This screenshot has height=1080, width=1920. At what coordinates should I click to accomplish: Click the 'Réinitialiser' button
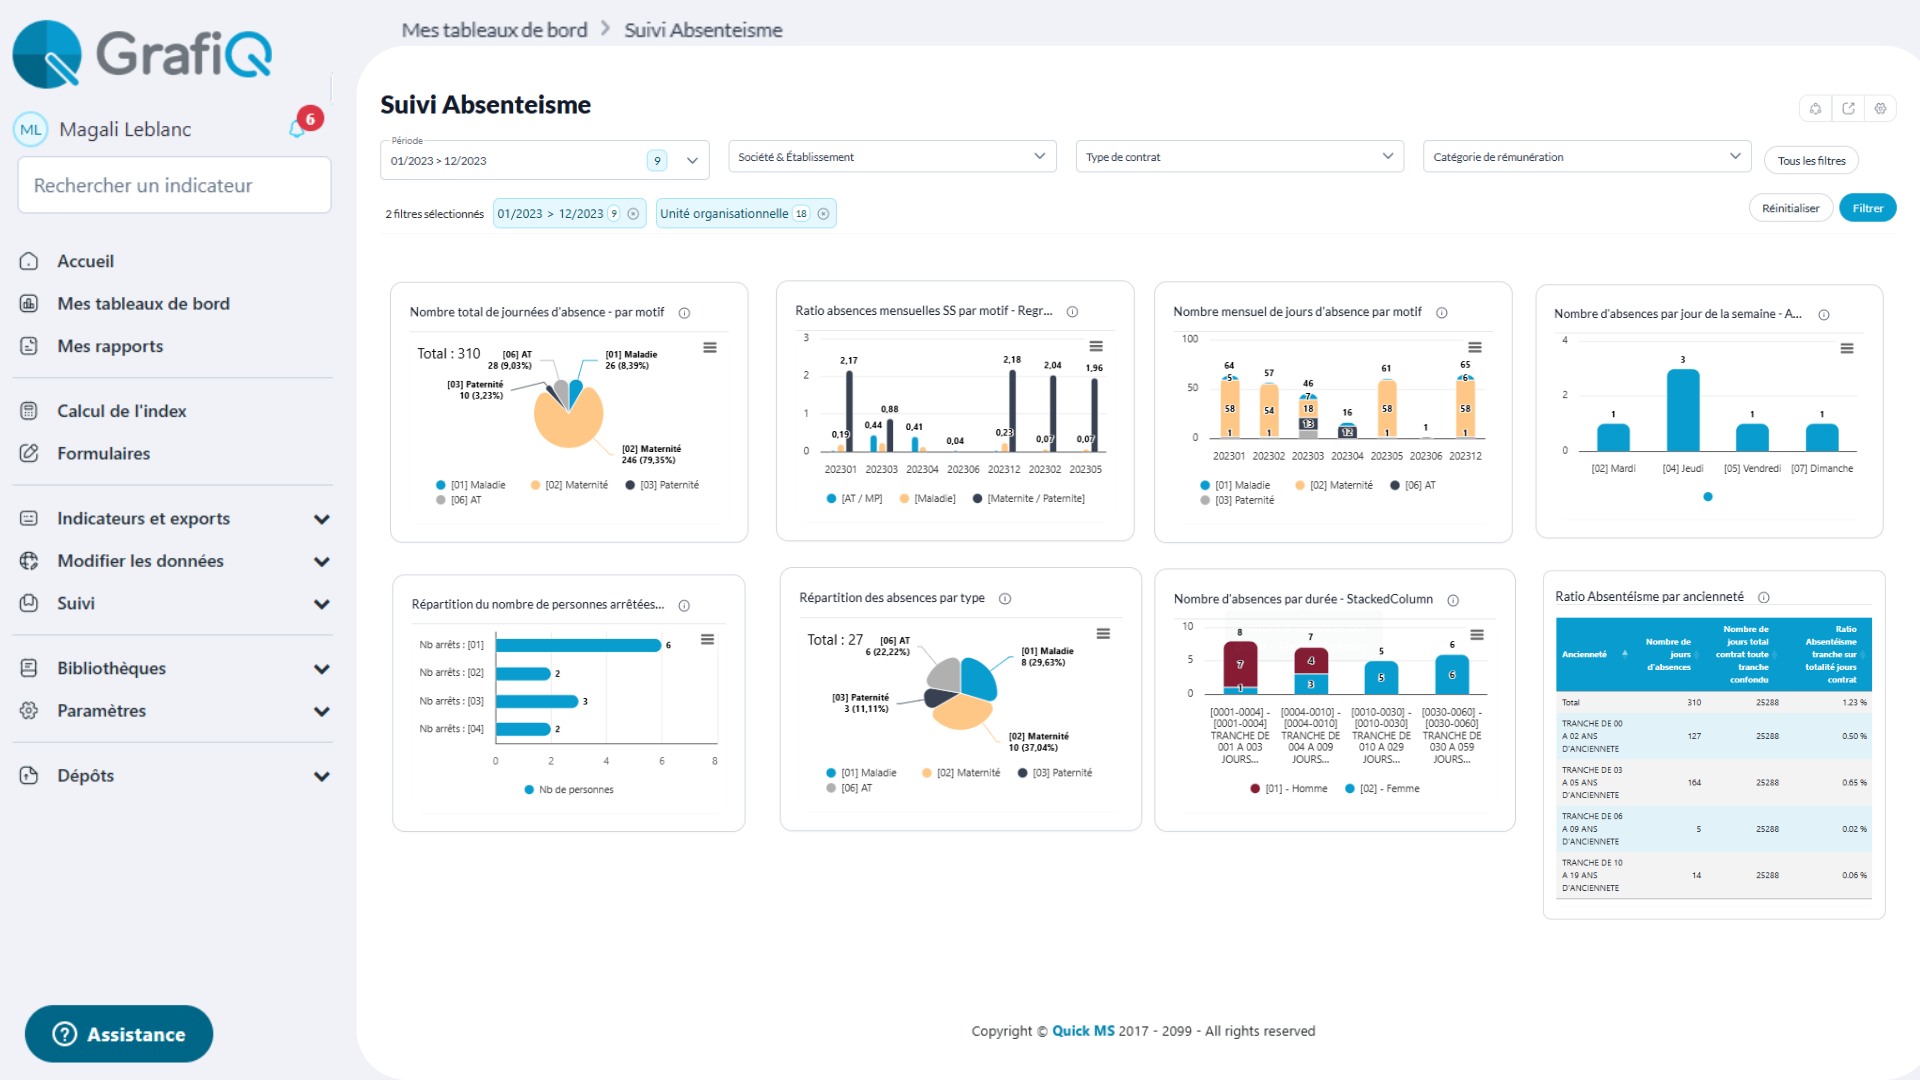click(1791, 208)
